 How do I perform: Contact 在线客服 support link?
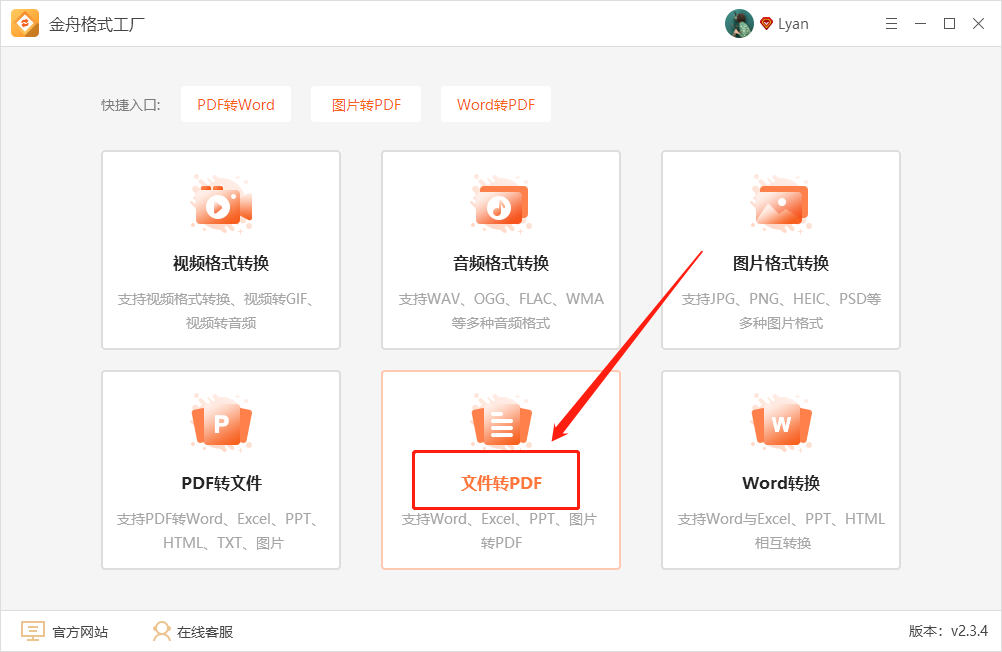(204, 632)
